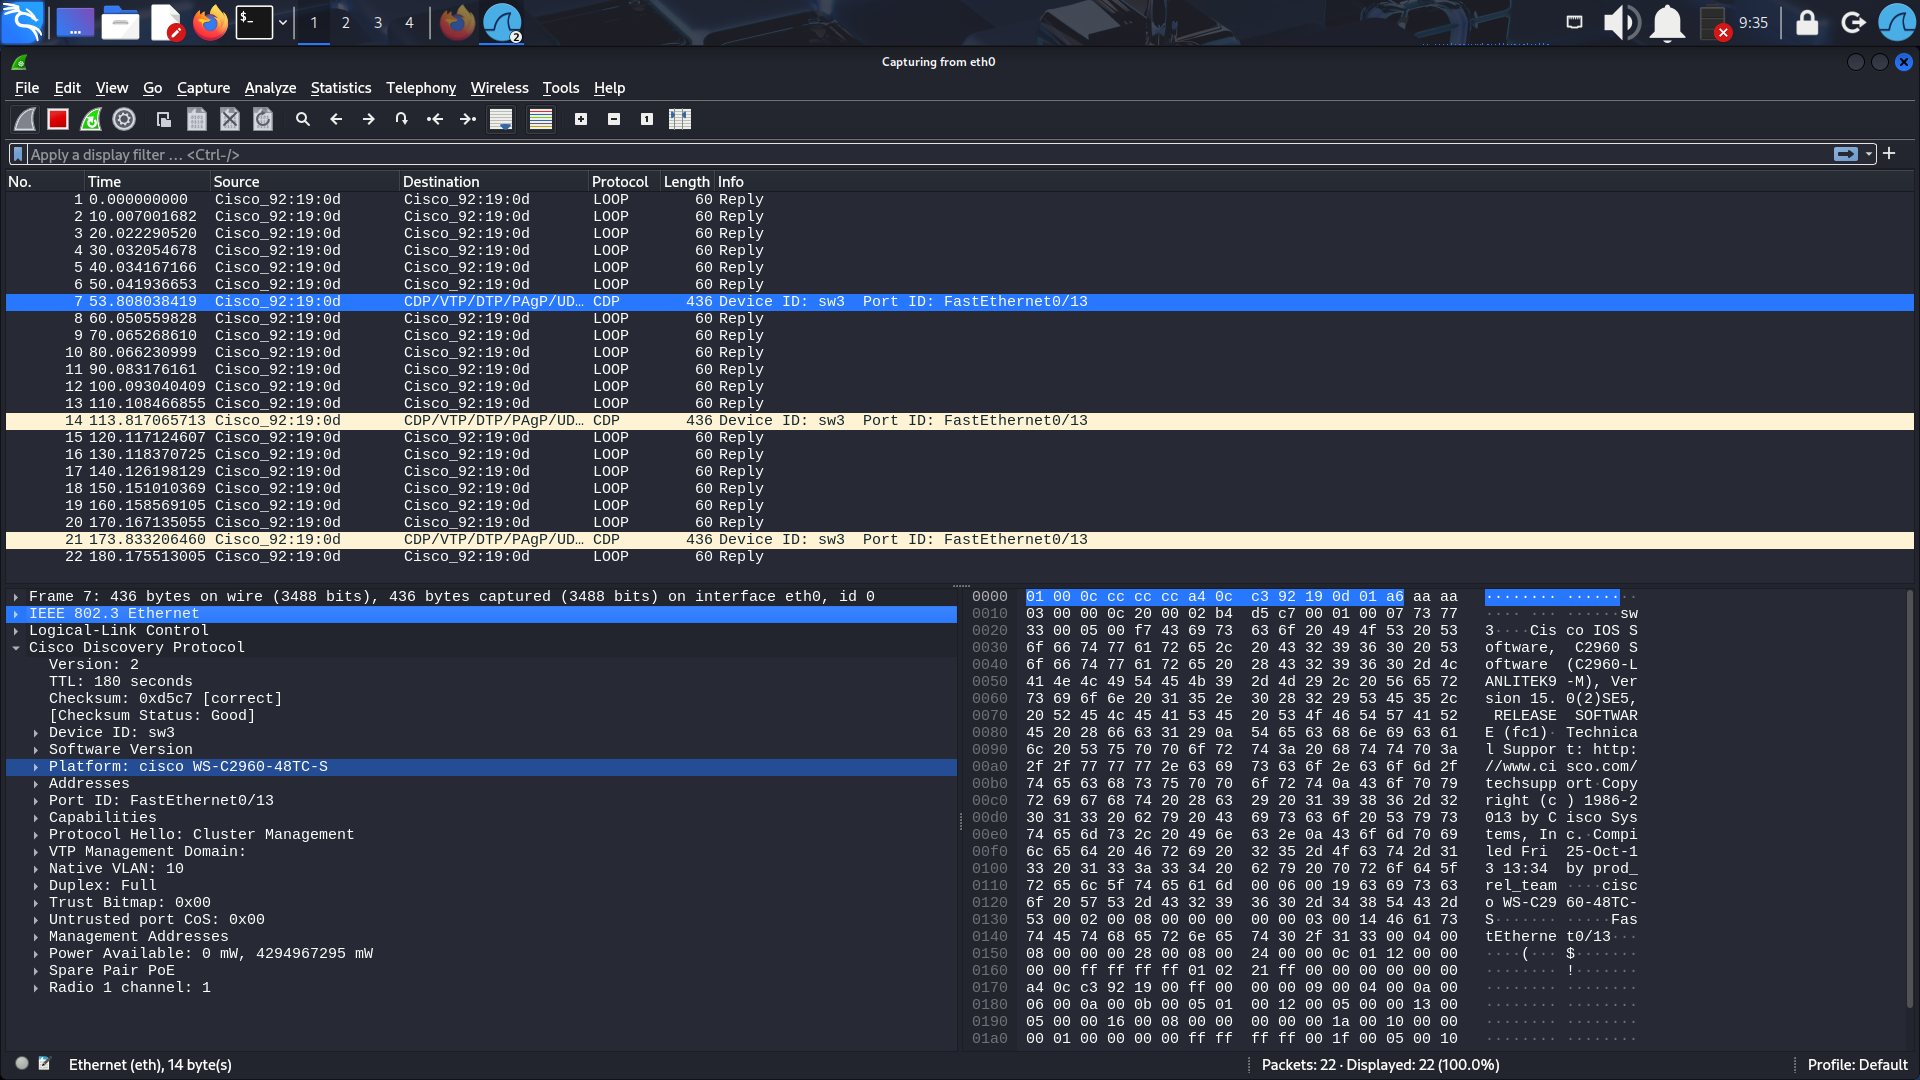Image resolution: width=1920 pixels, height=1080 pixels.
Task: Open the terminal emulator from panel
Action: [x=254, y=22]
